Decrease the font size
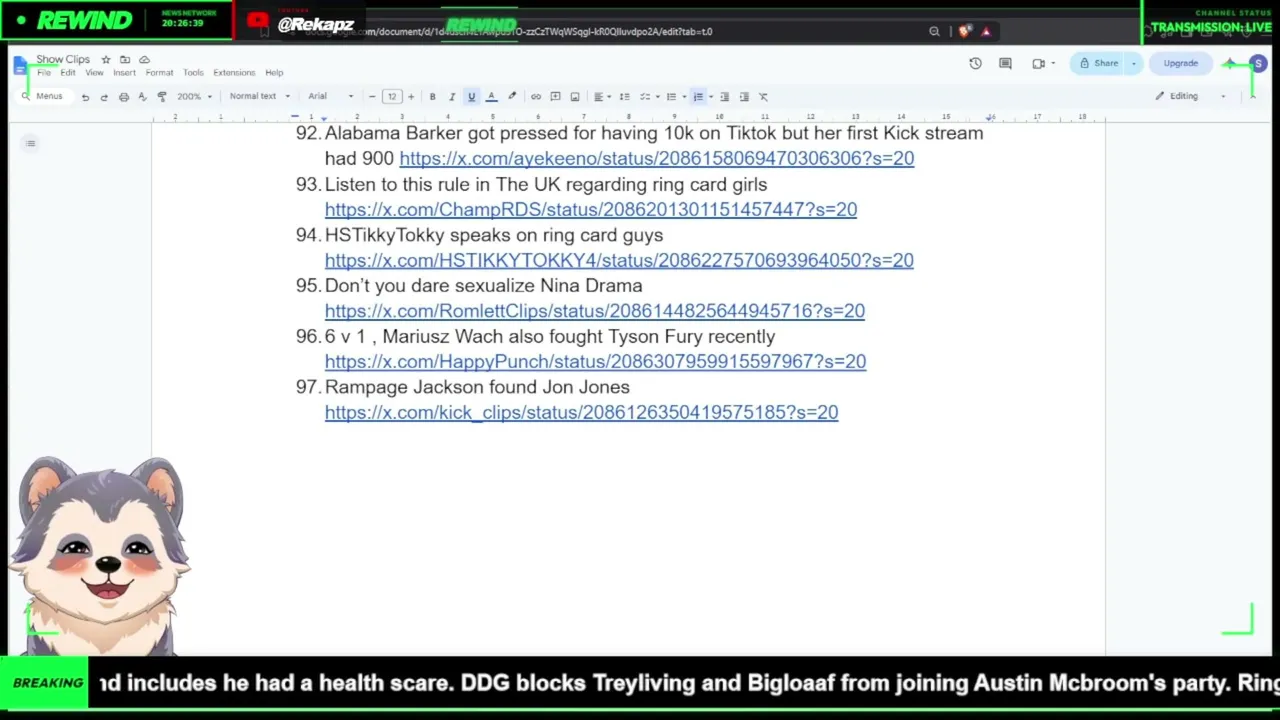 click(372, 97)
